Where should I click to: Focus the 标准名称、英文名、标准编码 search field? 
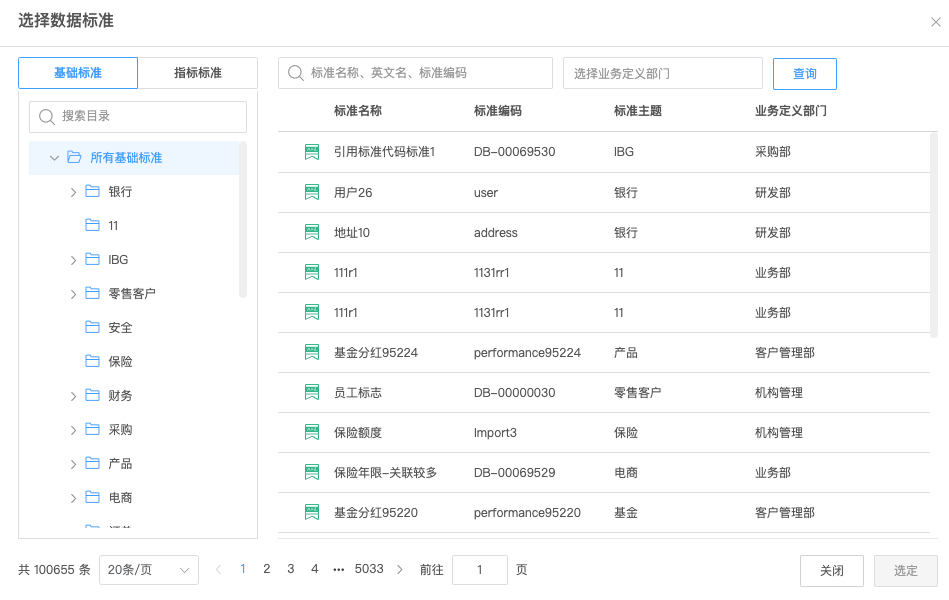415,73
